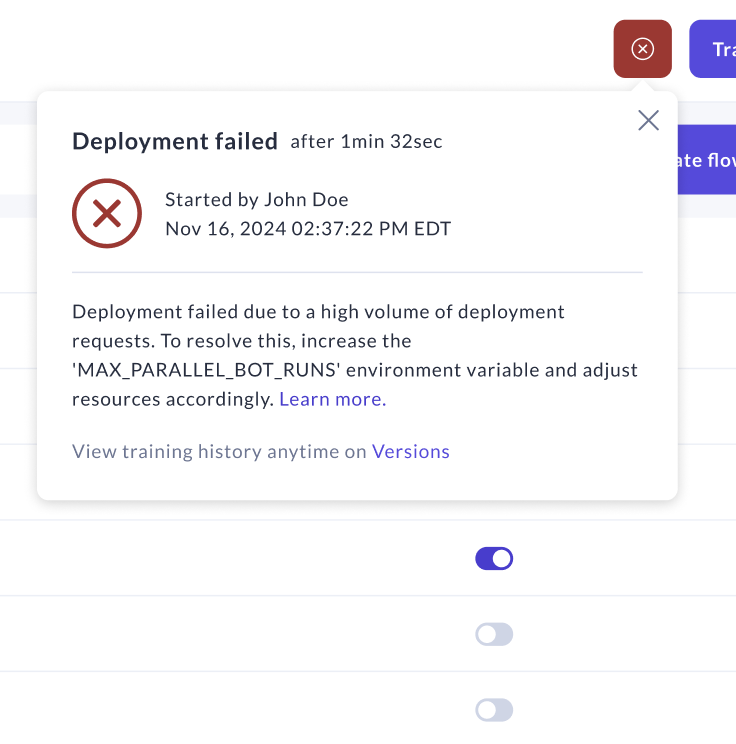The image size is (736, 744).
Task: Click the horizontal divider line in the popover
Action: point(357,272)
